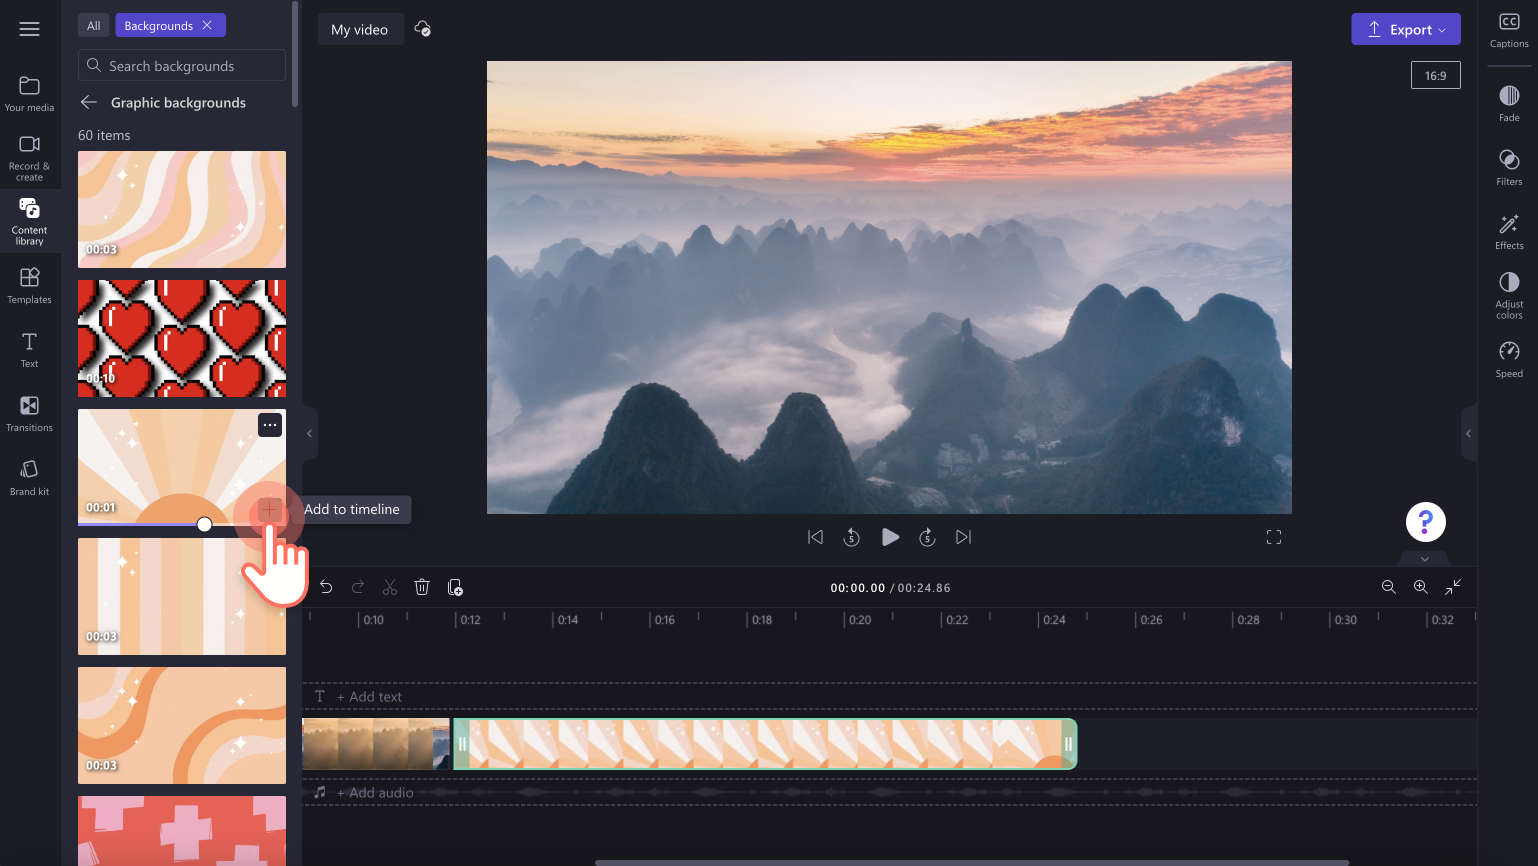Forward five seconds
Image resolution: width=1538 pixels, height=866 pixels.
point(927,537)
